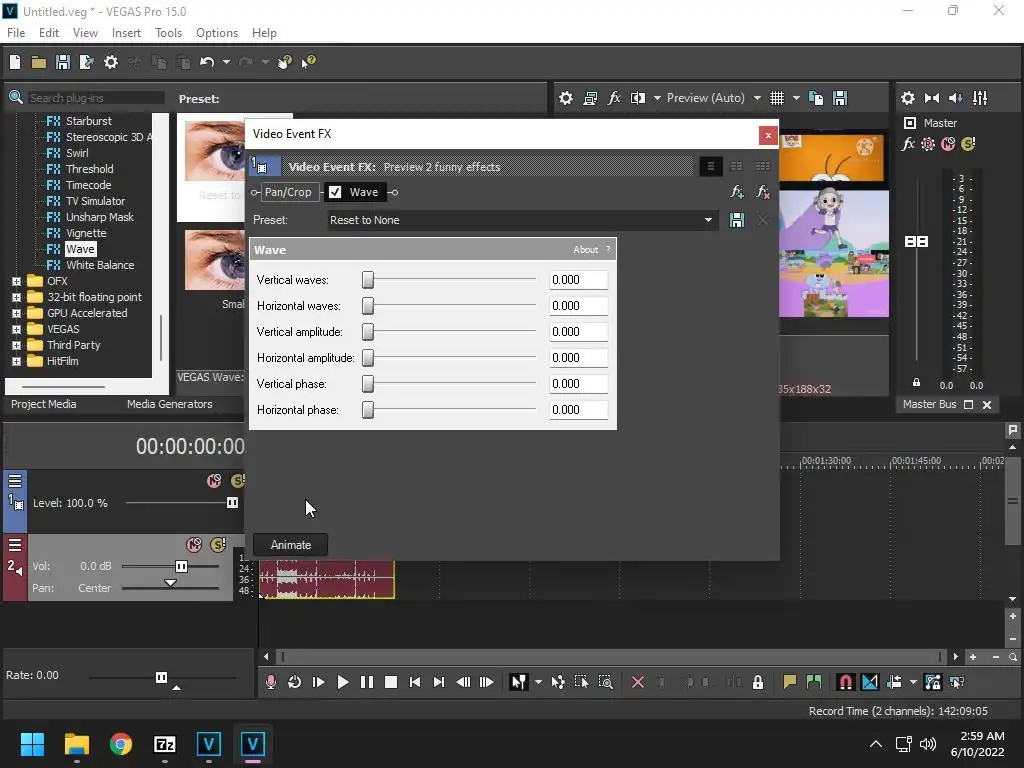Toggle Automatic Crossfades icon
This screenshot has height=768, width=1024.
[870, 682]
